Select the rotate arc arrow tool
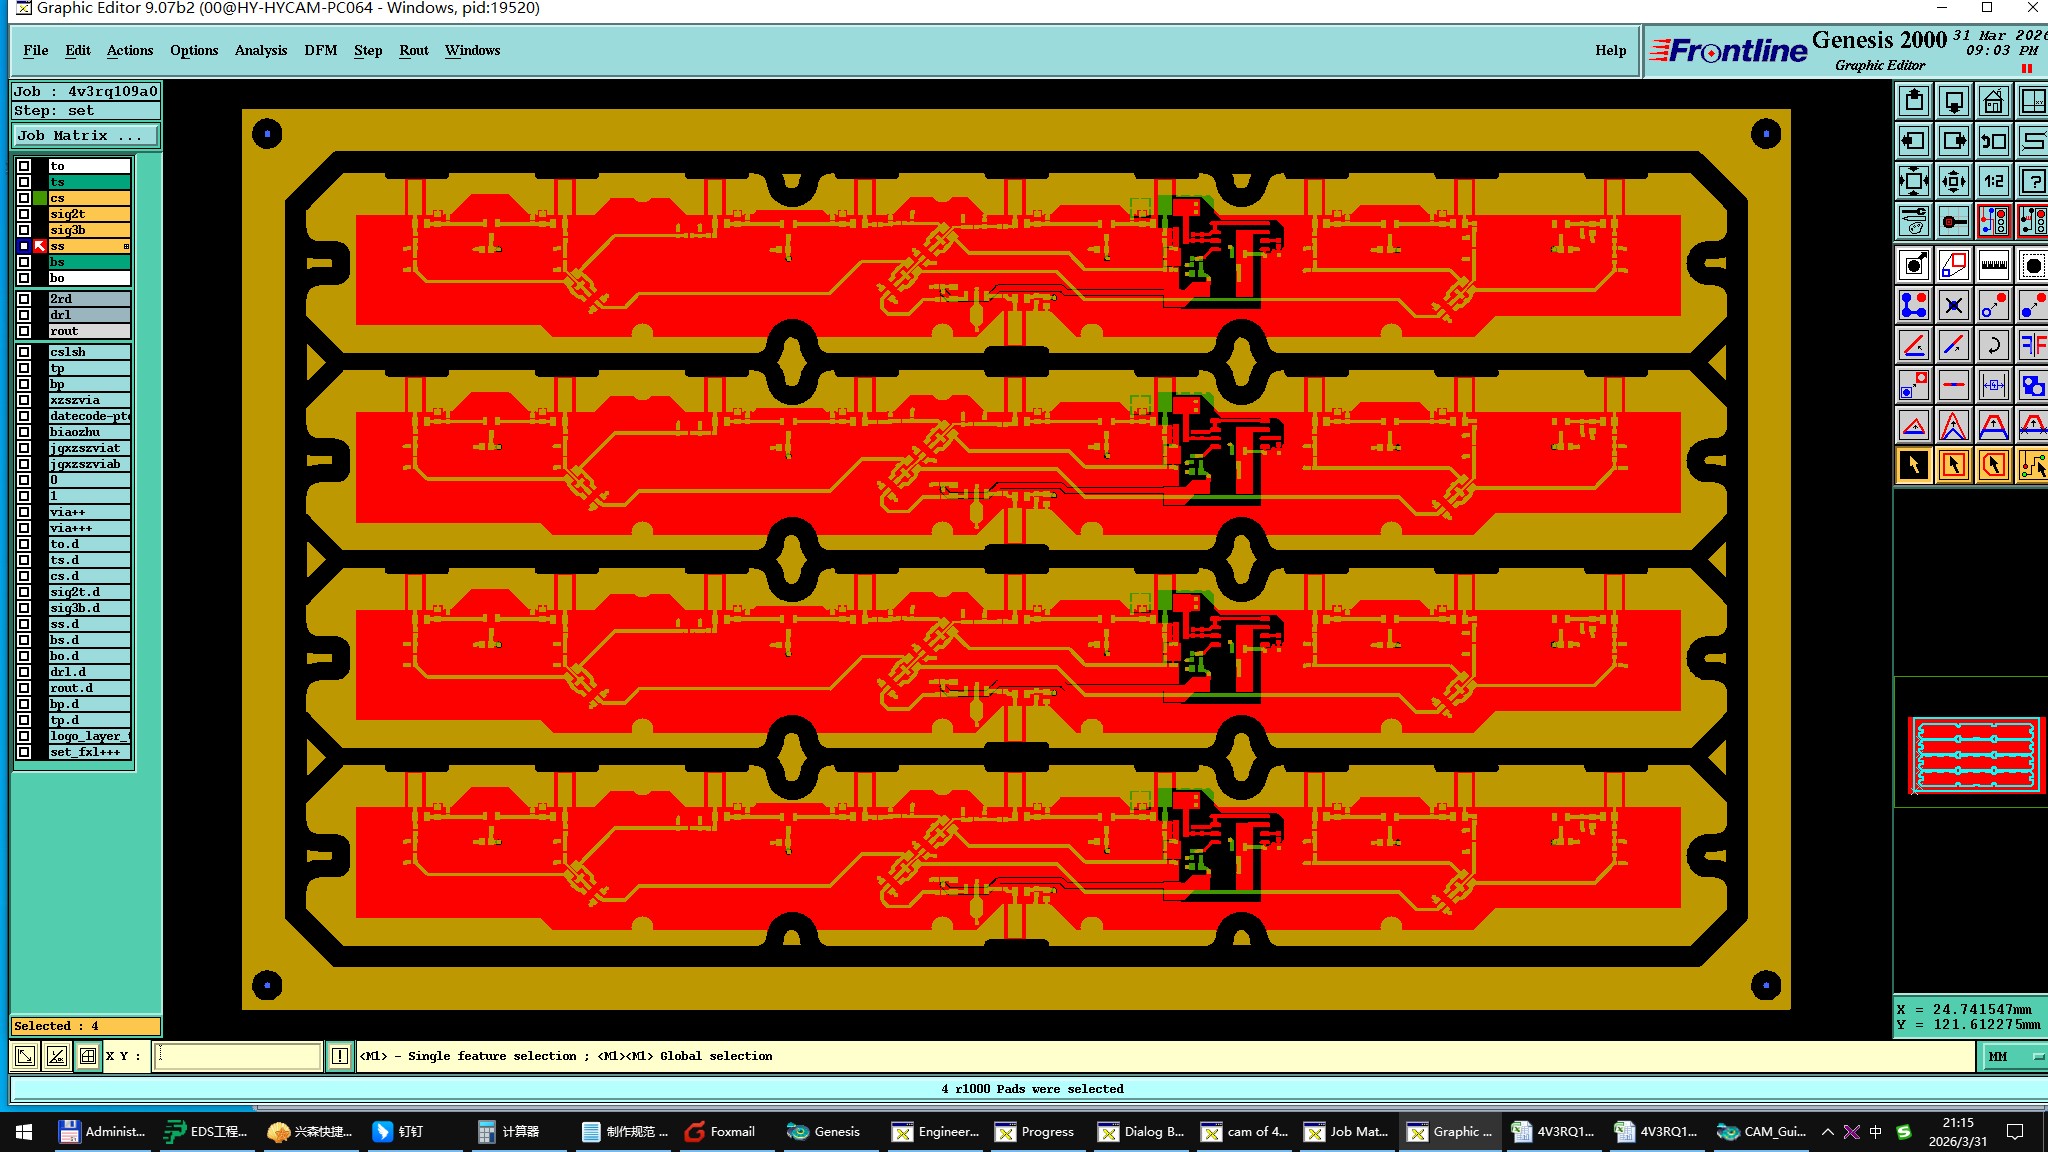This screenshot has height=1152, width=2048. pyautogui.click(x=1992, y=345)
